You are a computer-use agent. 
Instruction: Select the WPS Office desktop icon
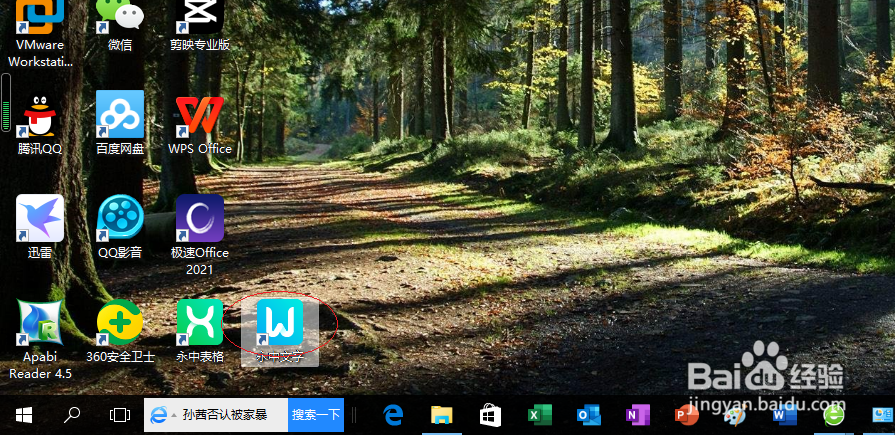coord(200,123)
